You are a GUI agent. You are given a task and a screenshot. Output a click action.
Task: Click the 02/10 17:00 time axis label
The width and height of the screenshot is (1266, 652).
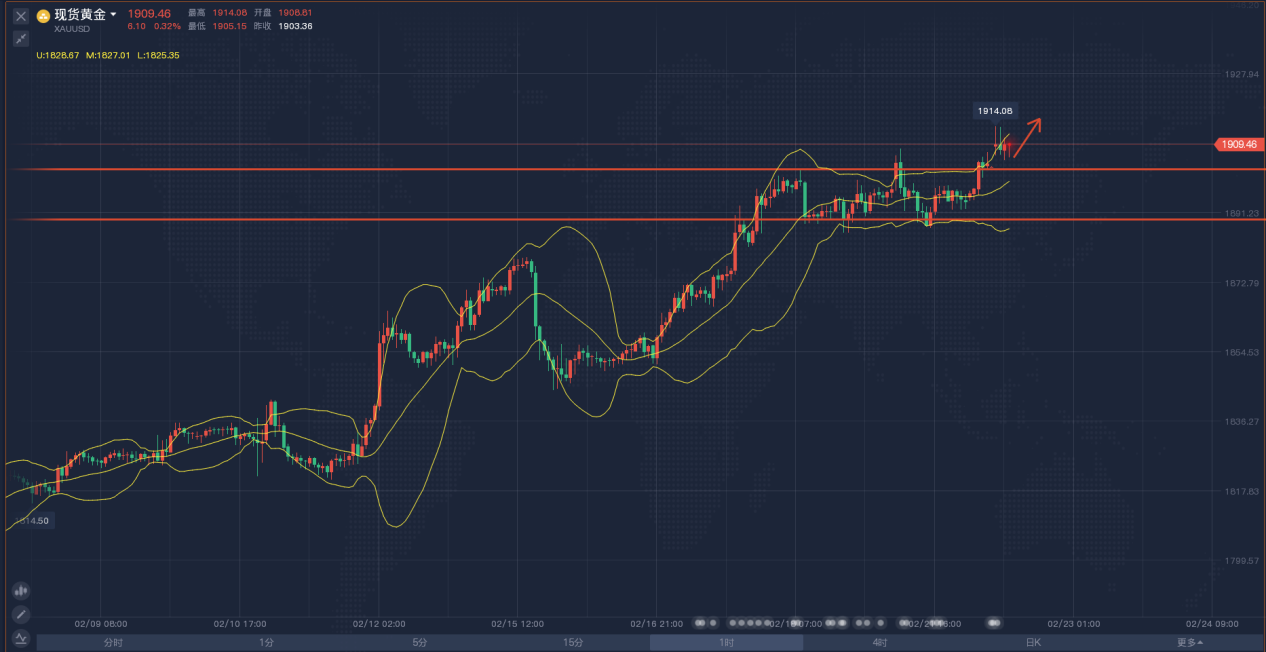pos(240,623)
